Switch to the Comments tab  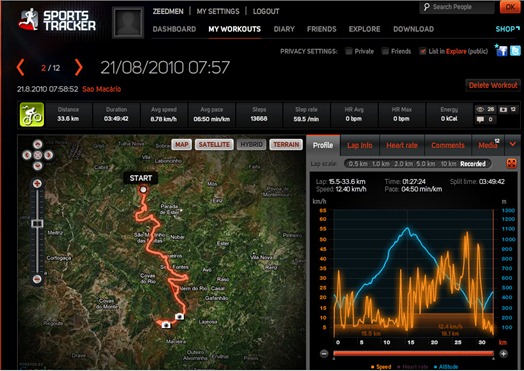click(x=448, y=145)
